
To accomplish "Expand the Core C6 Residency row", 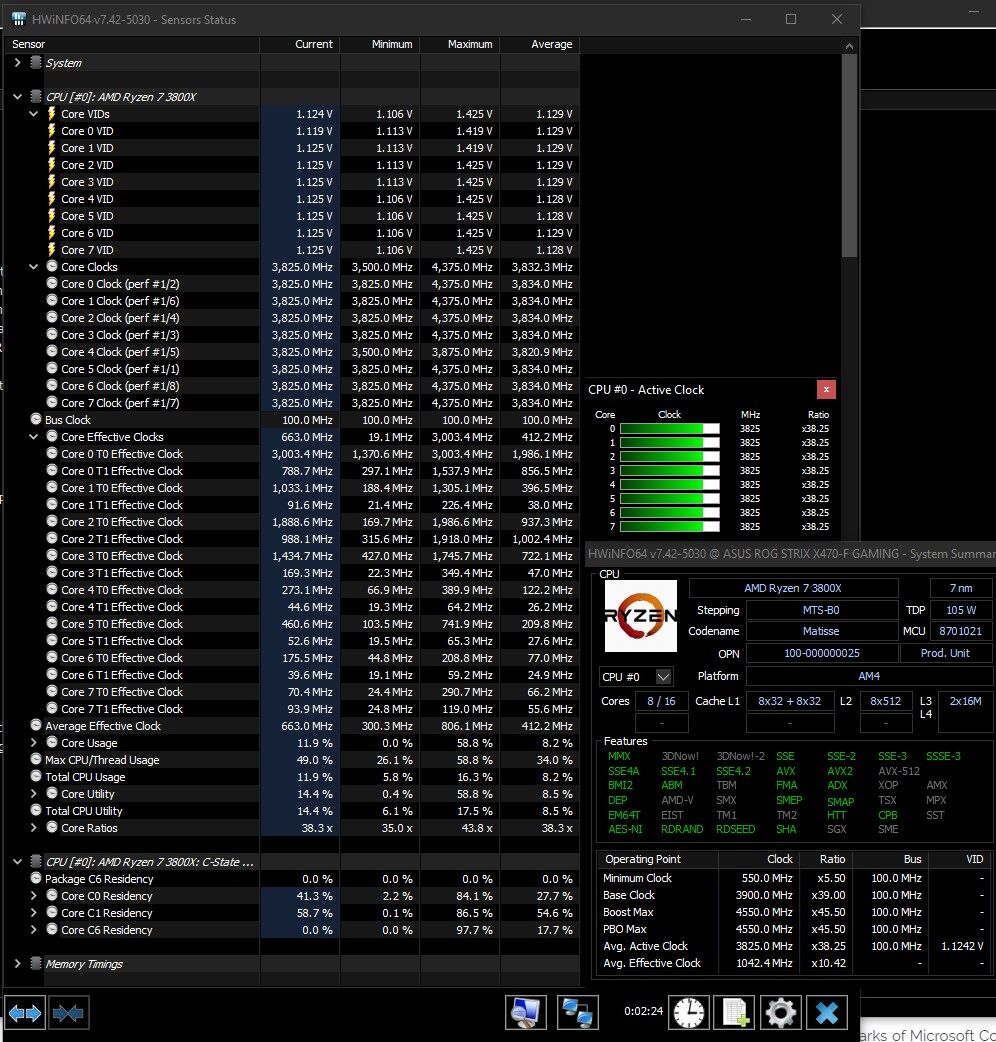I will pyautogui.click(x=34, y=930).
